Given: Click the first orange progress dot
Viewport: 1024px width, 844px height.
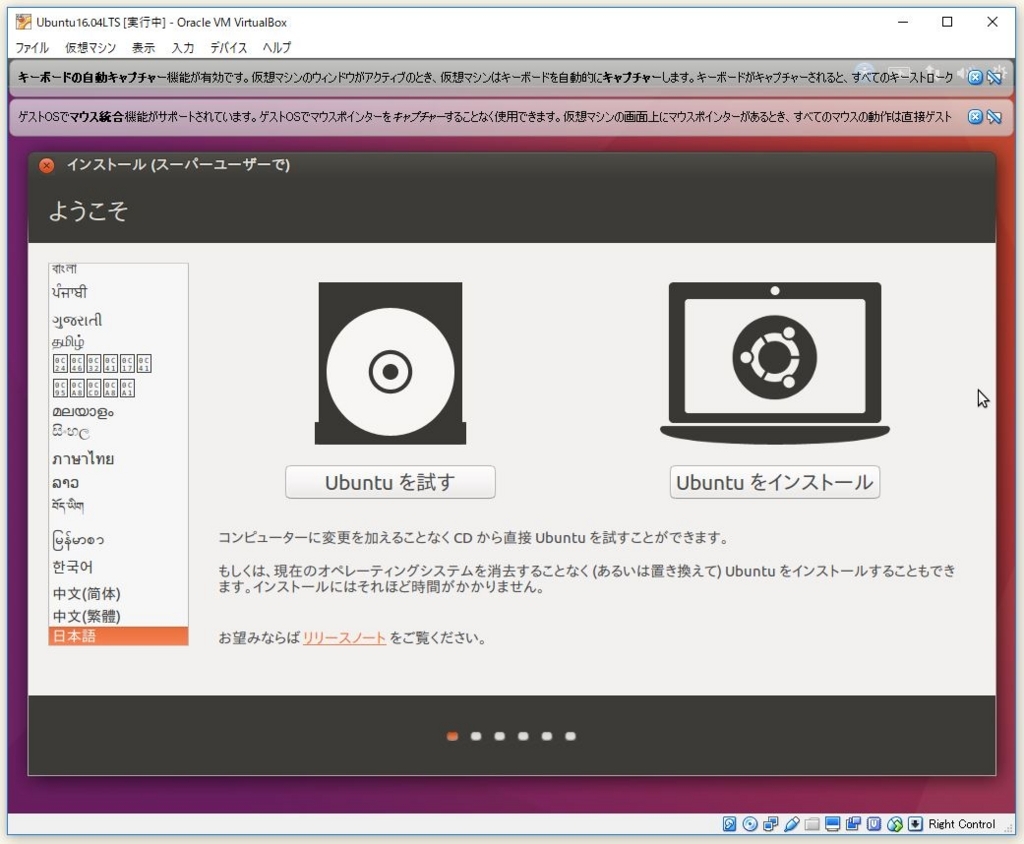Looking at the screenshot, I should (x=452, y=736).
